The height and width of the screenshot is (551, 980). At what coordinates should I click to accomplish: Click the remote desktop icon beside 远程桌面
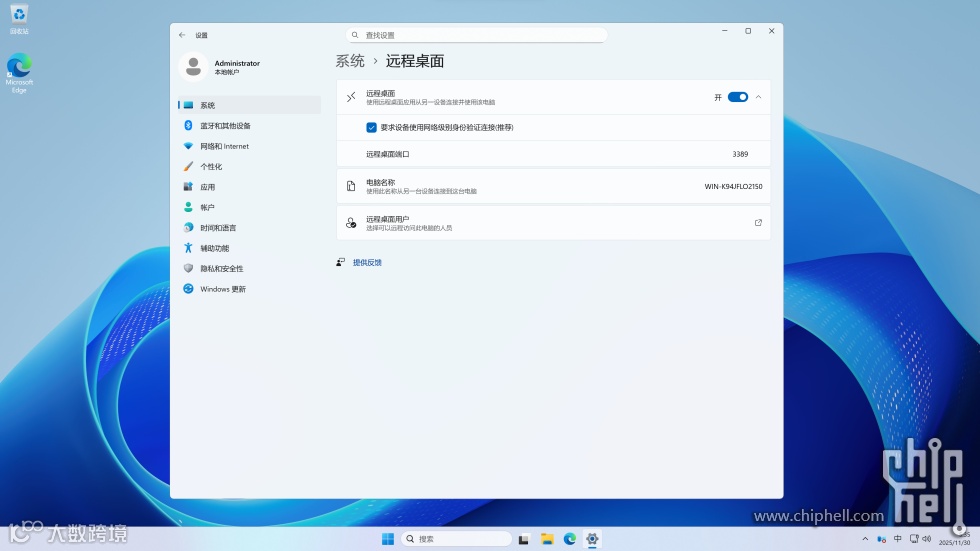click(351, 97)
